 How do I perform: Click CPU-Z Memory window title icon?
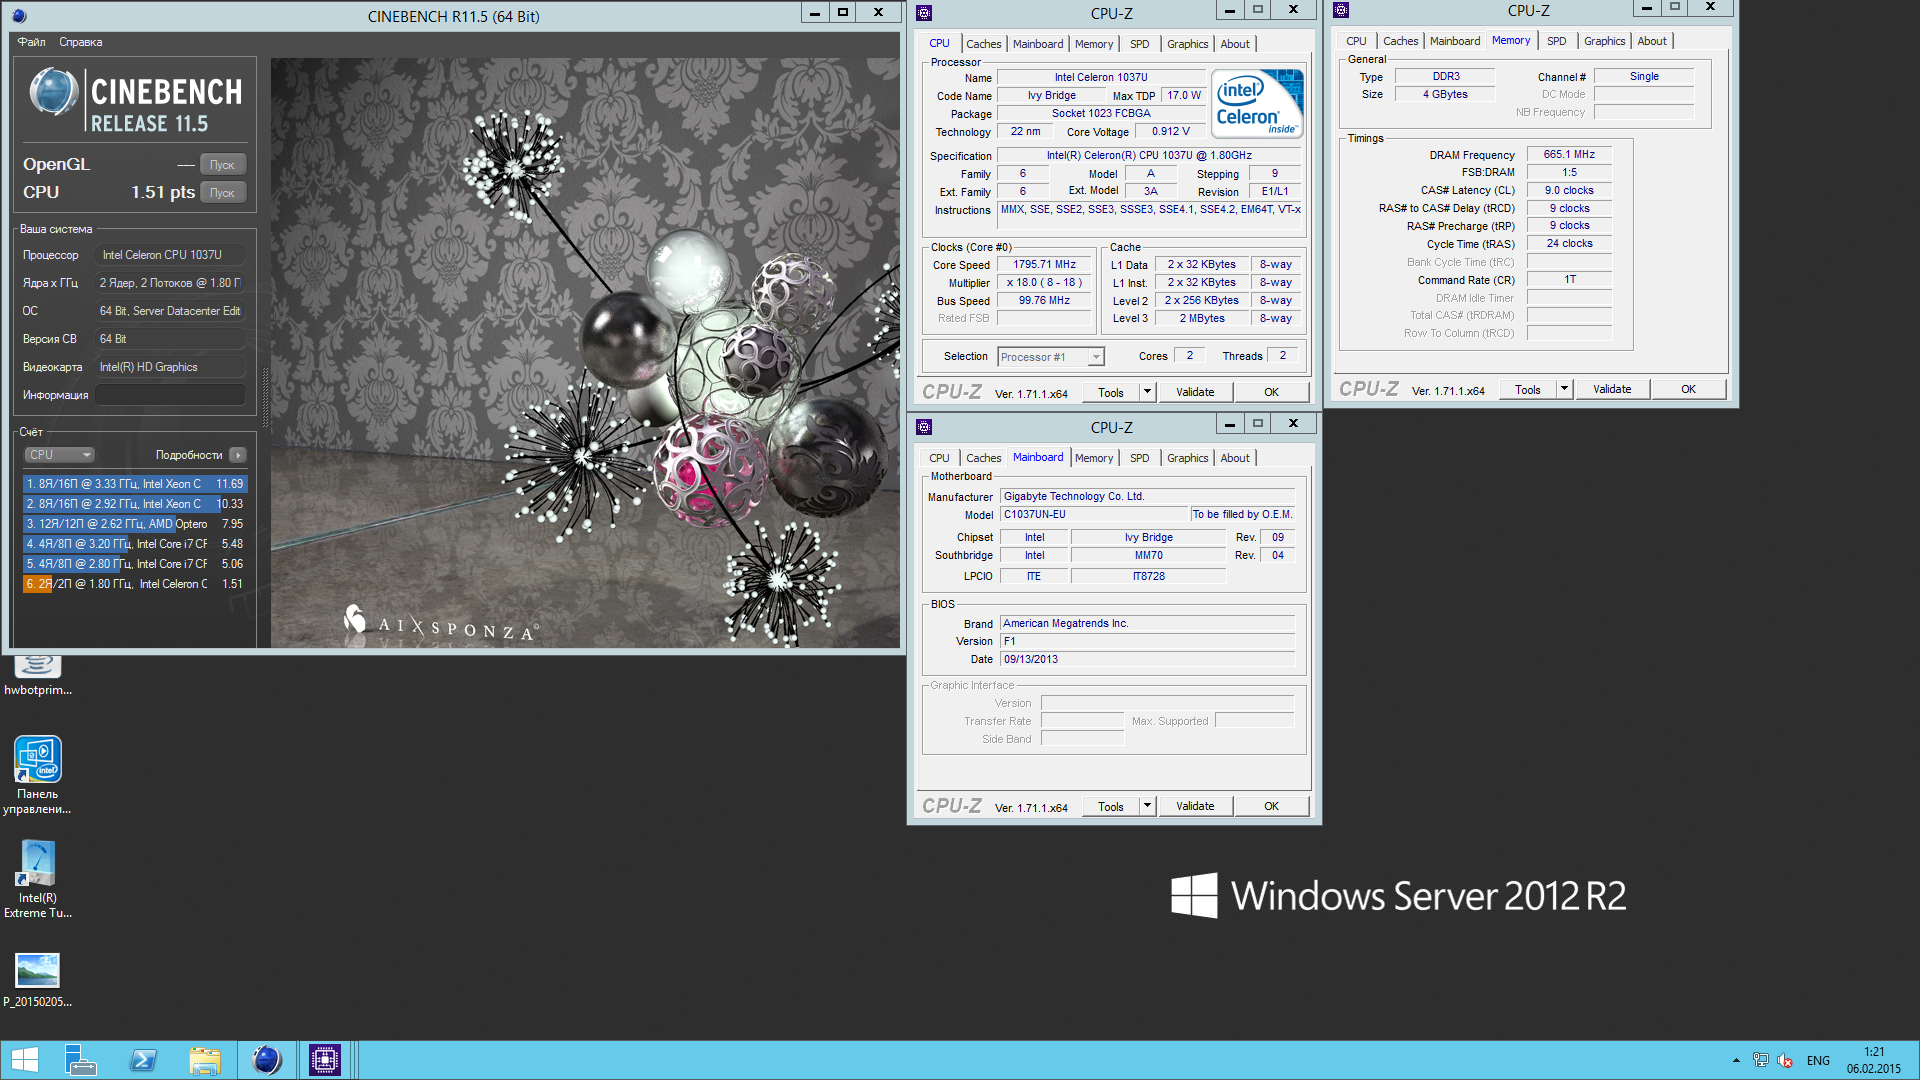(x=1341, y=10)
